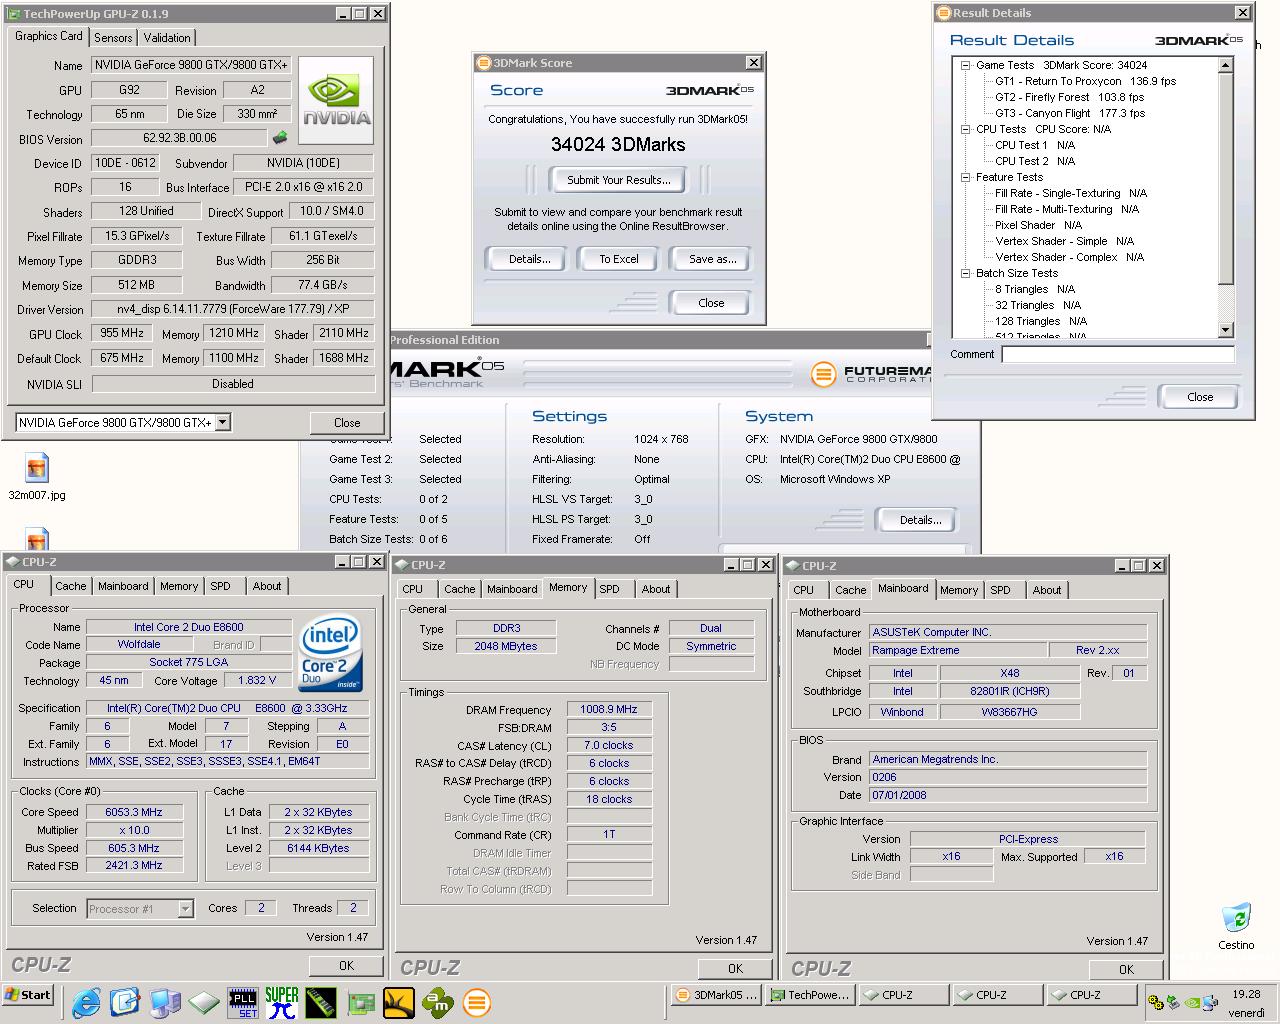
Task: Click the 3DMark Score title bar icon
Action: click(484, 63)
